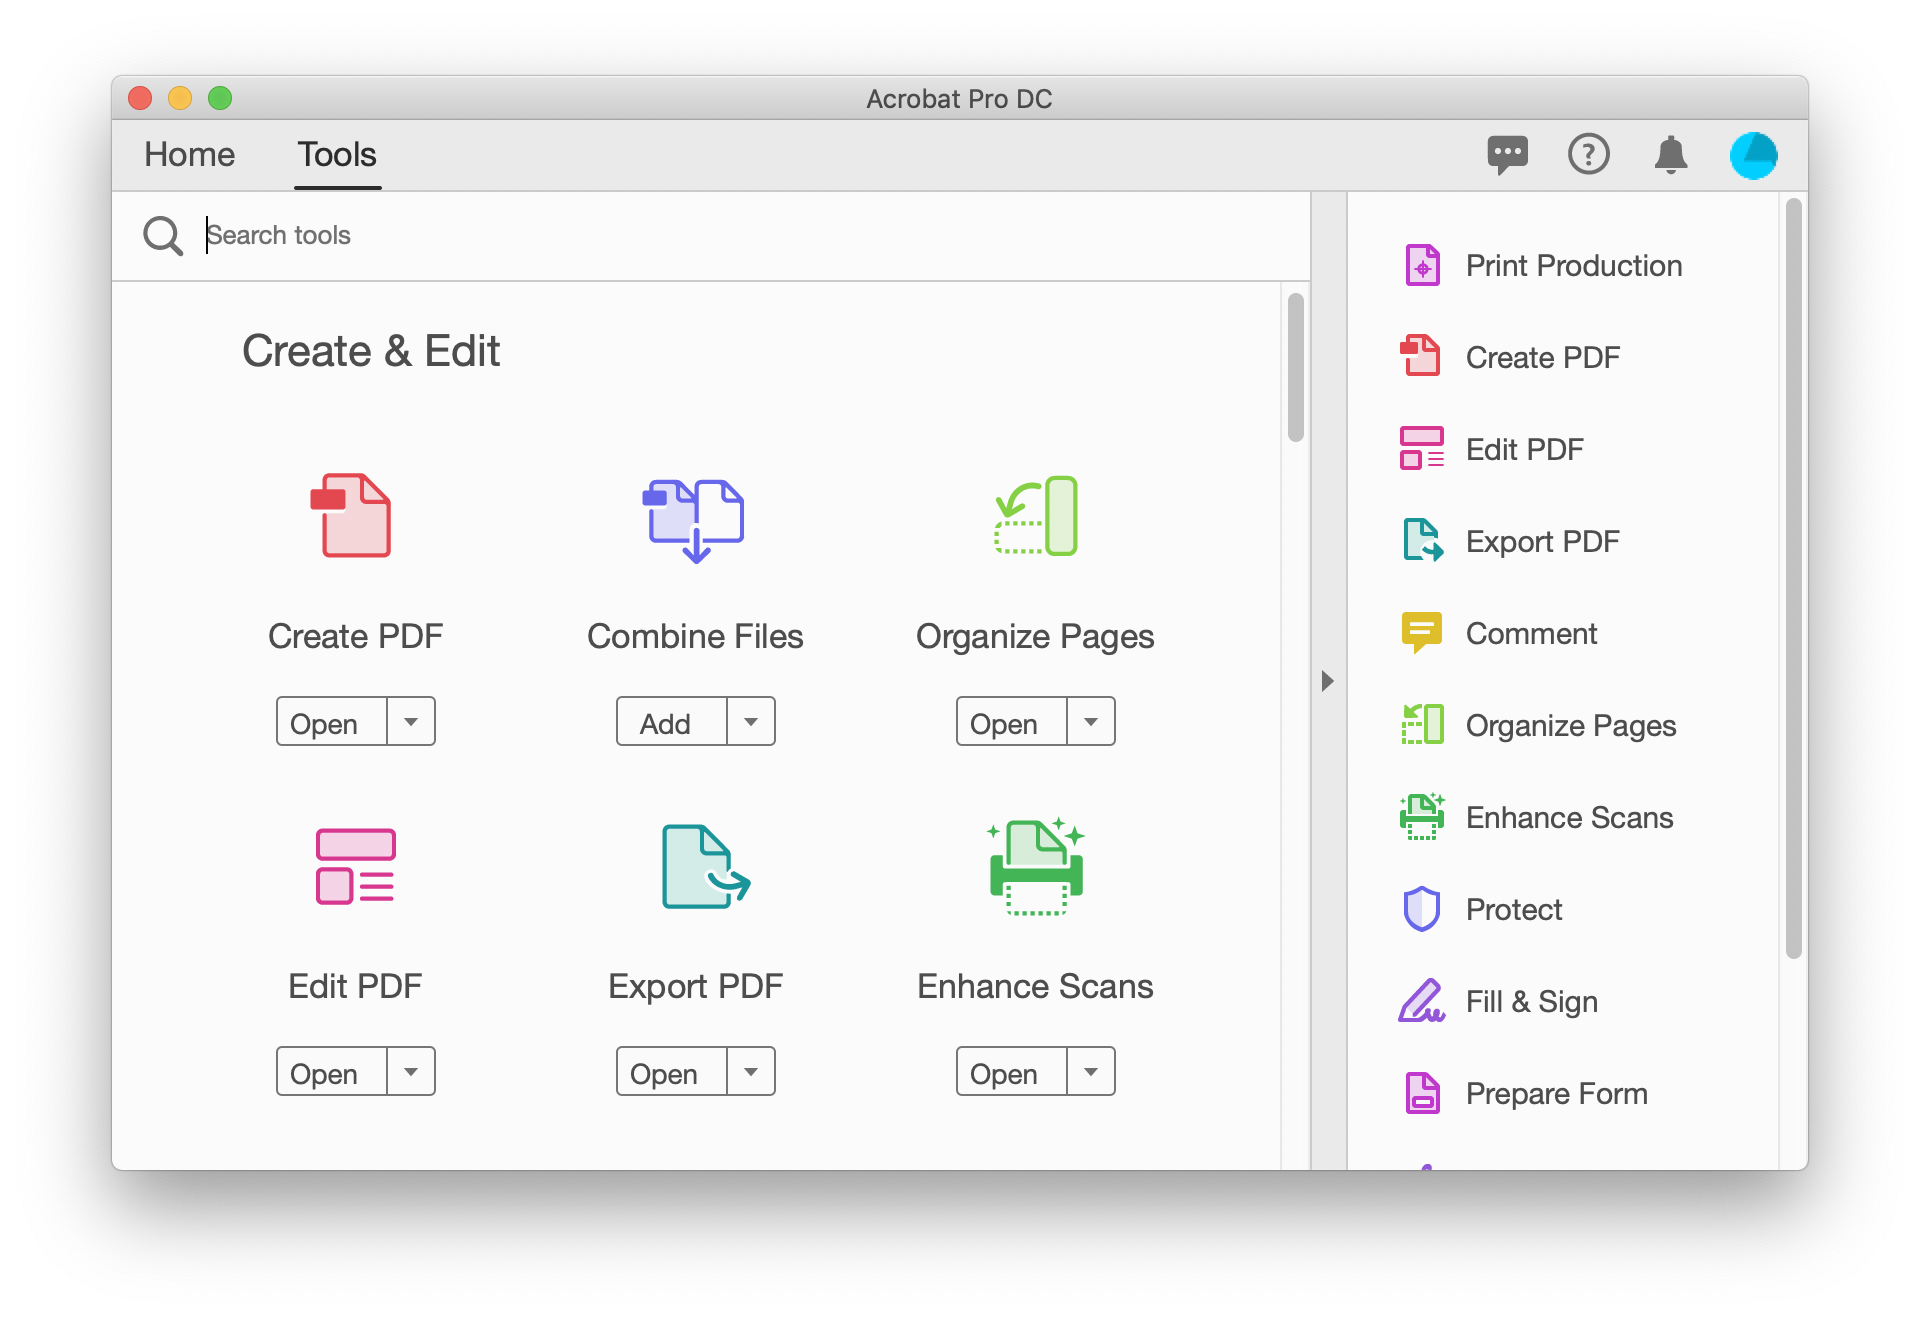1920x1318 pixels.
Task: Click the large Enhance Scans icon
Action: [x=1036, y=866]
